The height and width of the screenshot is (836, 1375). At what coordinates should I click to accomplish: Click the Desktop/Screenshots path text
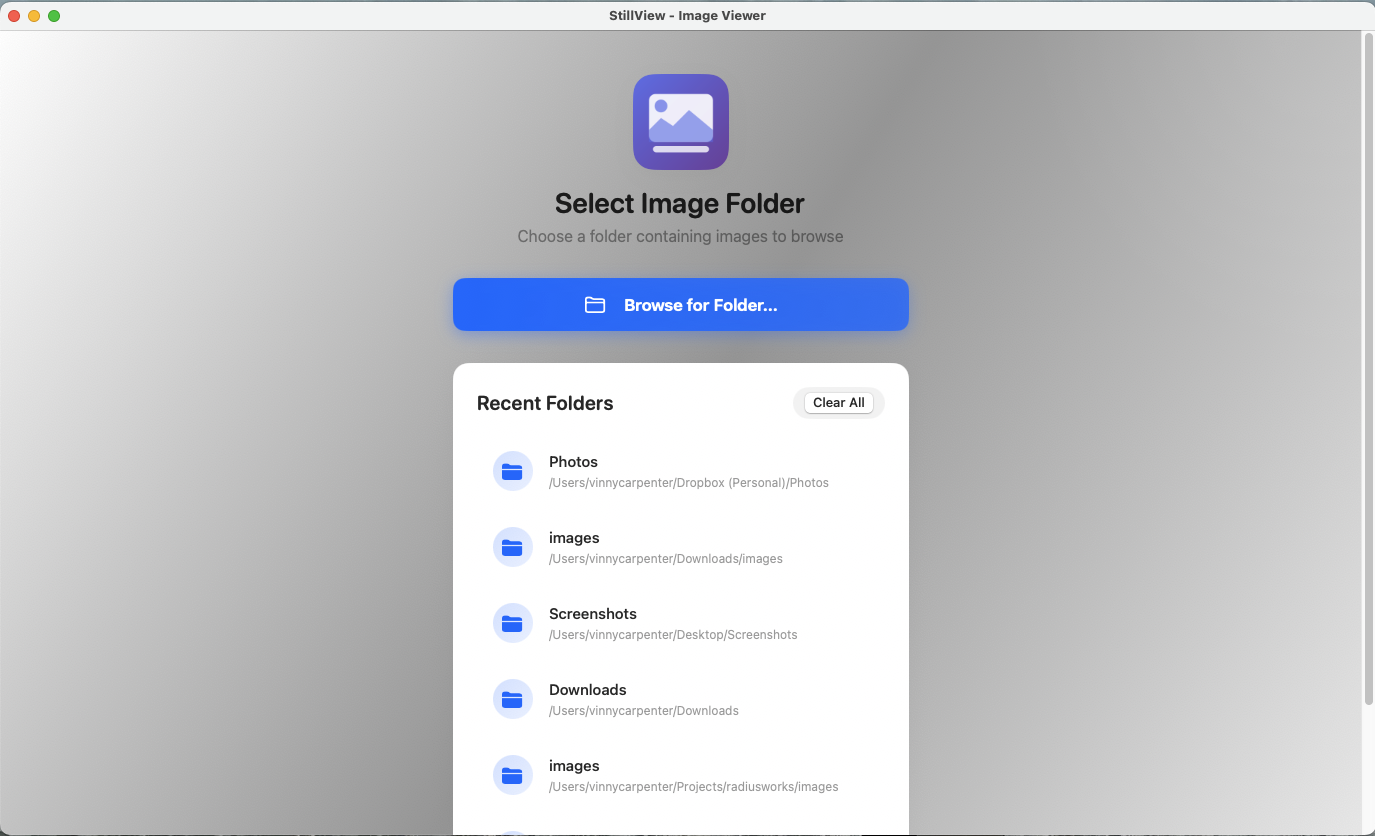point(672,635)
